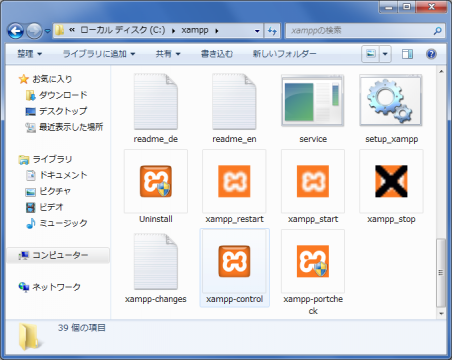Click the folder icon in address bar

[60, 30]
